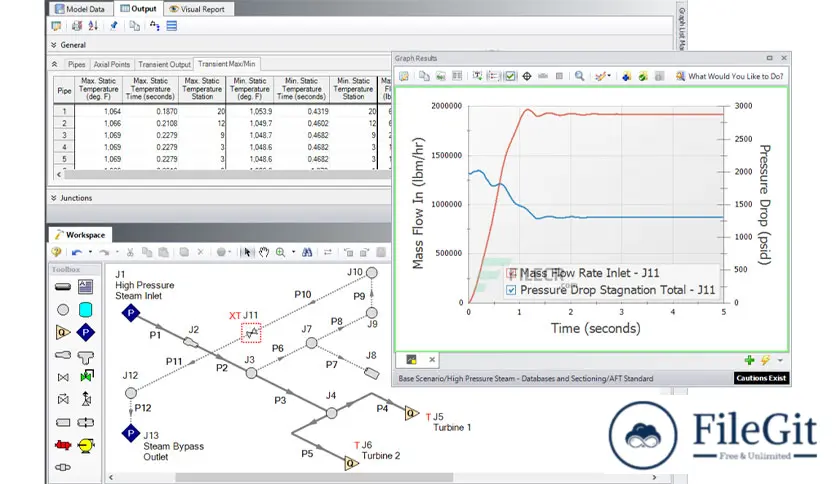Image resolution: width=836 pixels, height=484 pixels.
Task: Click the graph thumbnail tab below chart
Action: point(411,360)
